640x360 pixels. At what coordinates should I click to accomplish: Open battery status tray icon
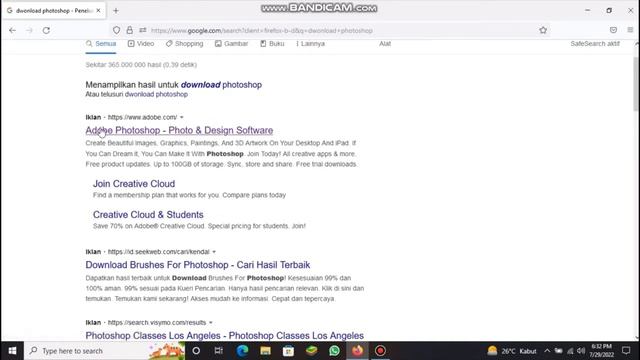558,351
